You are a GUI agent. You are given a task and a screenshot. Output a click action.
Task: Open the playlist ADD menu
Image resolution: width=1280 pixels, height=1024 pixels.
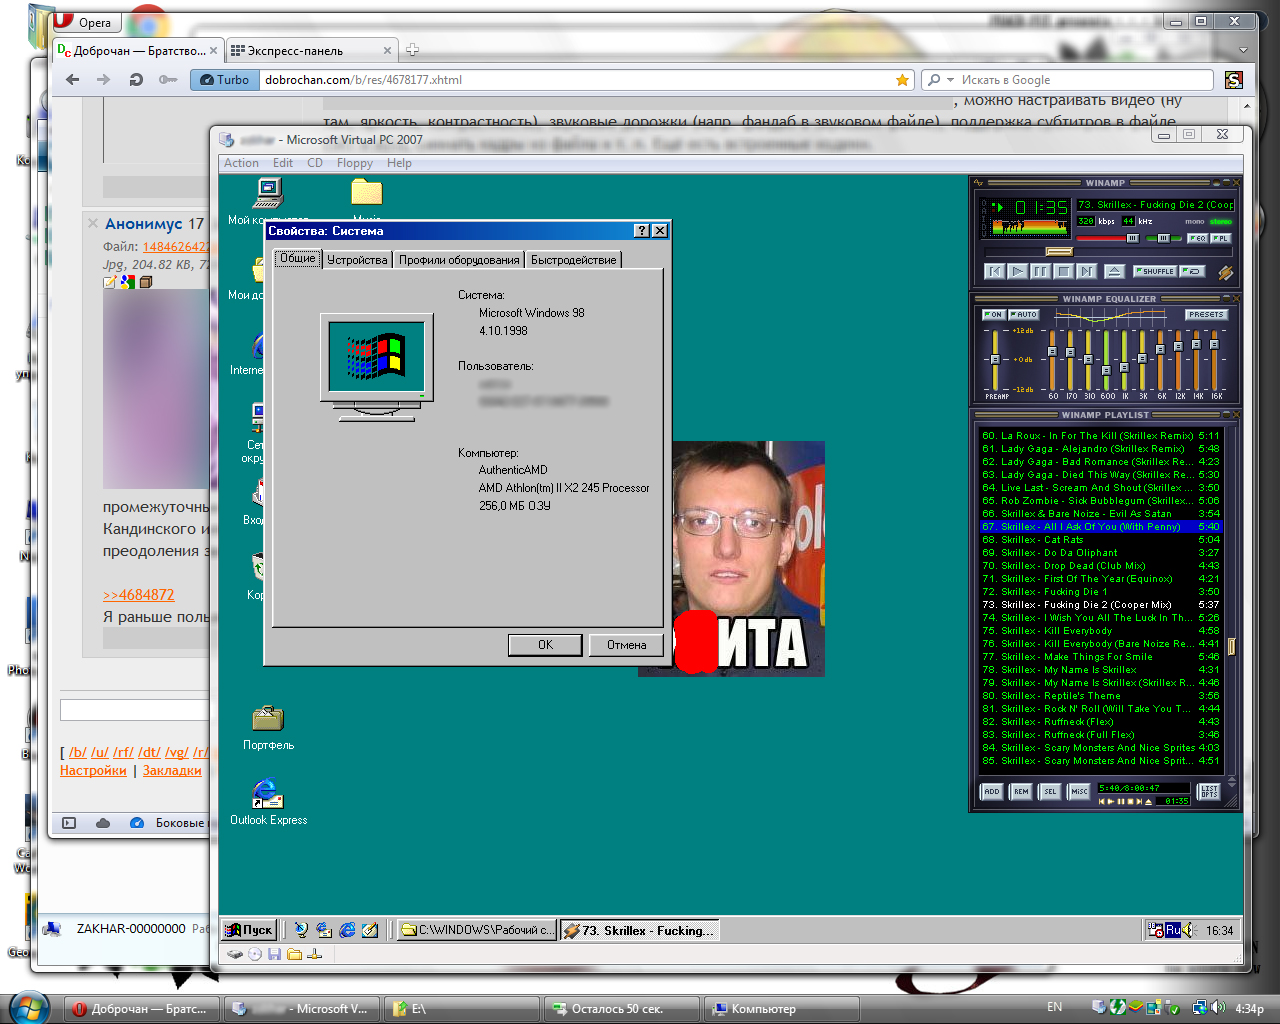click(991, 791)
